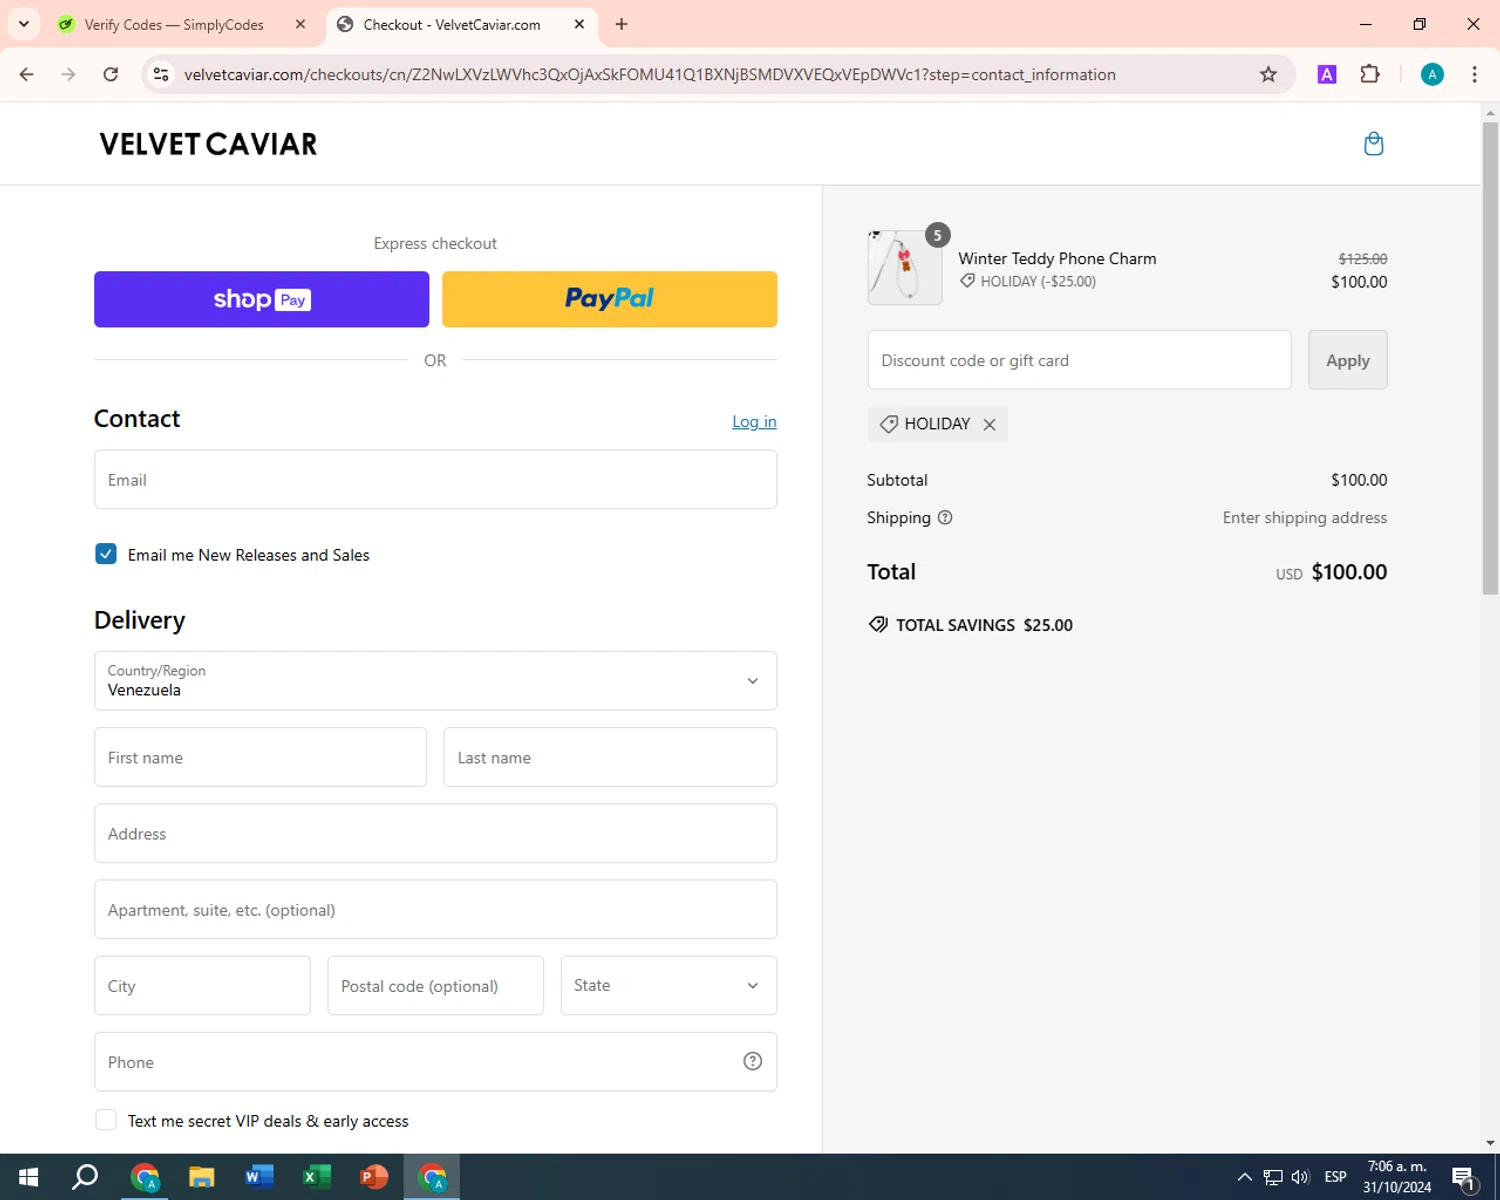Open the purple A extension icon
This screenshot has height=1200, width=1500.
[1327, 75]
